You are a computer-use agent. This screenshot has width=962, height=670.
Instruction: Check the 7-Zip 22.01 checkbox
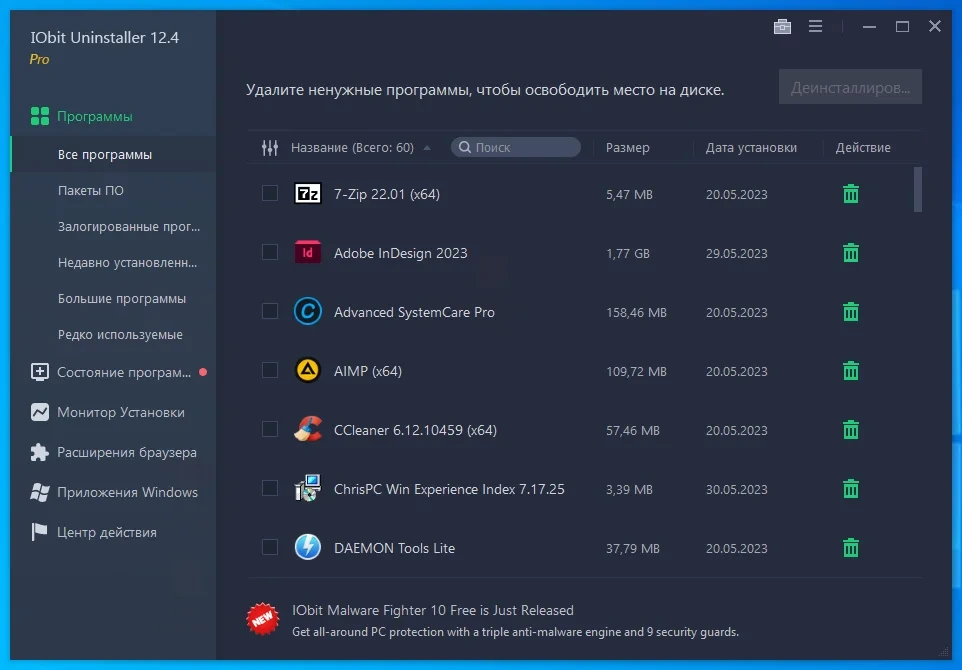[x=270, y=193]
